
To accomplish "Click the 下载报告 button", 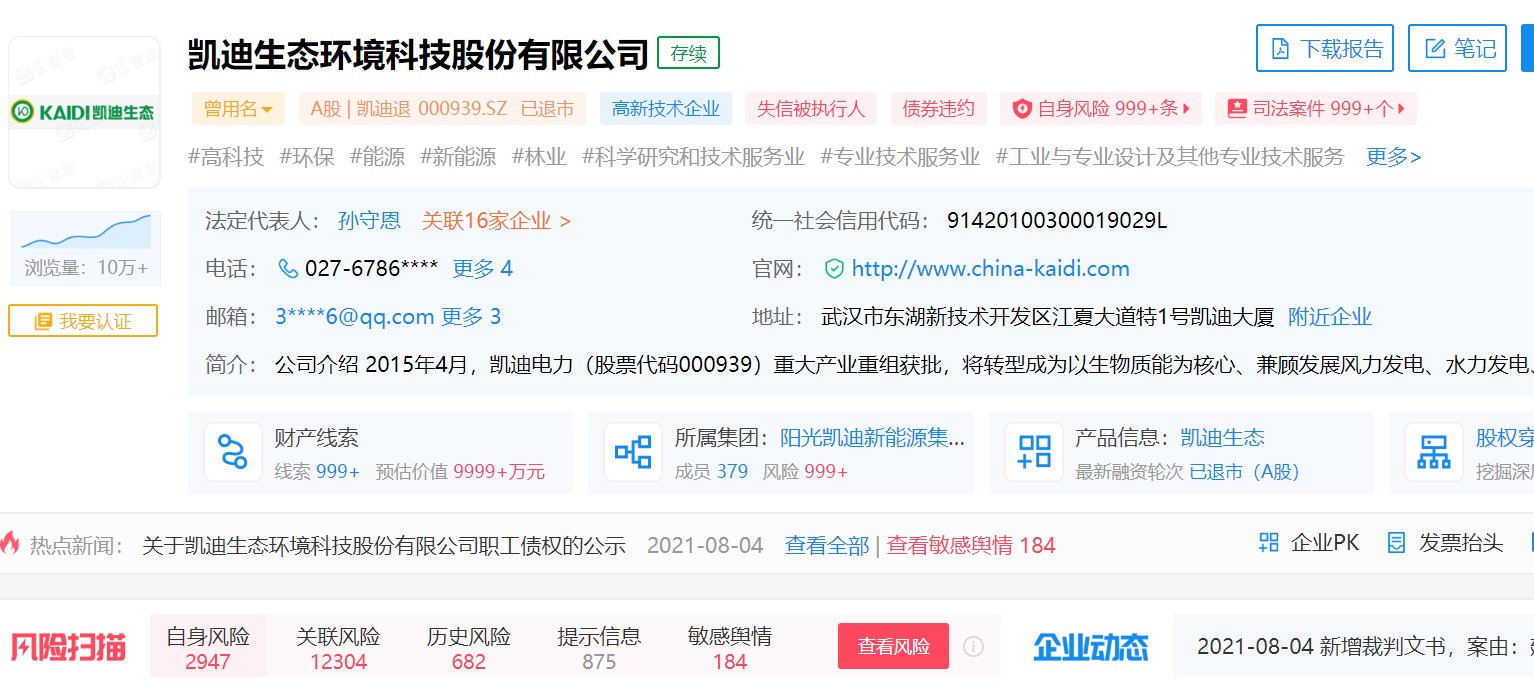I will click(1325, 48).
